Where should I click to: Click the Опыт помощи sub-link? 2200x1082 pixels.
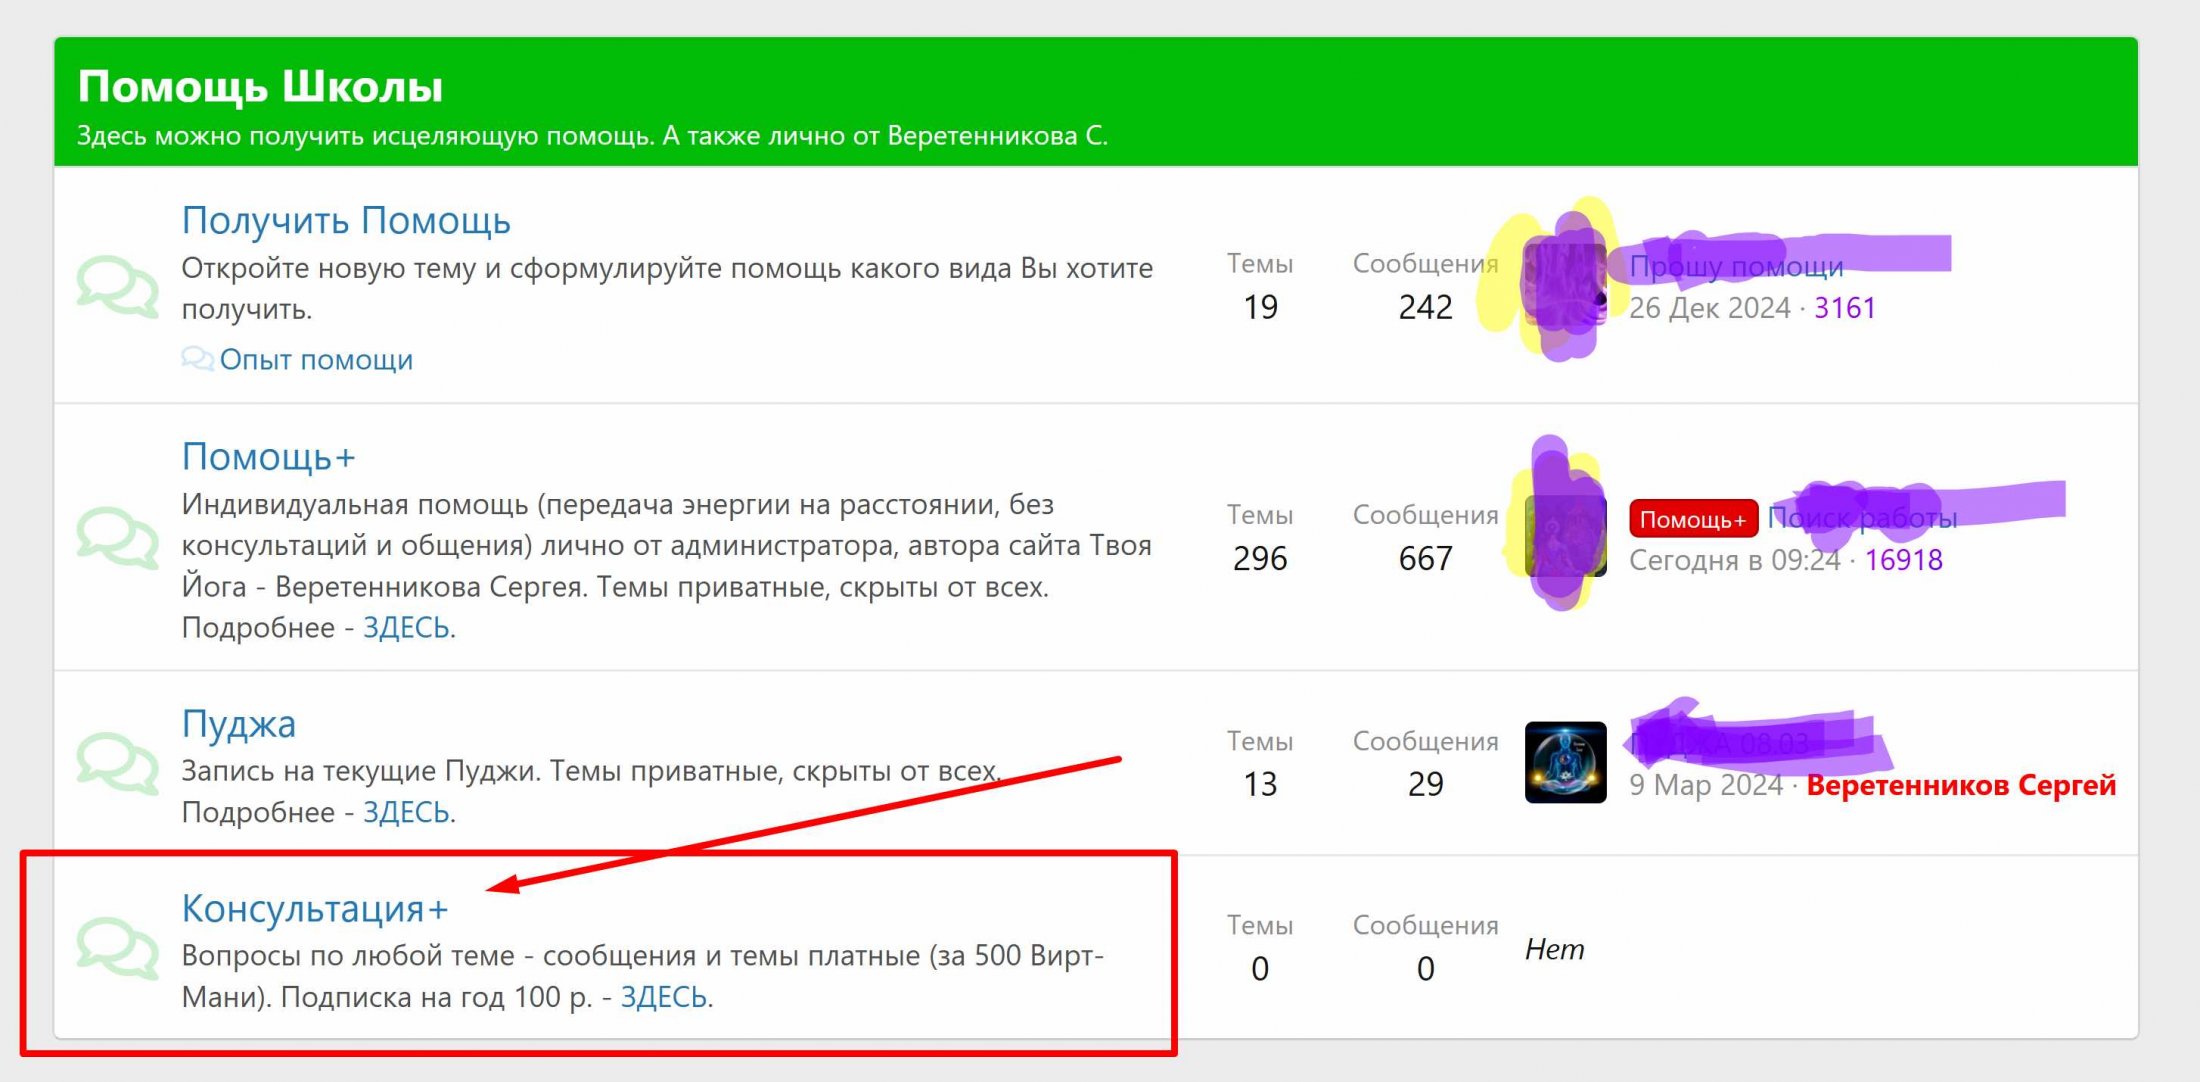(314, 359)
